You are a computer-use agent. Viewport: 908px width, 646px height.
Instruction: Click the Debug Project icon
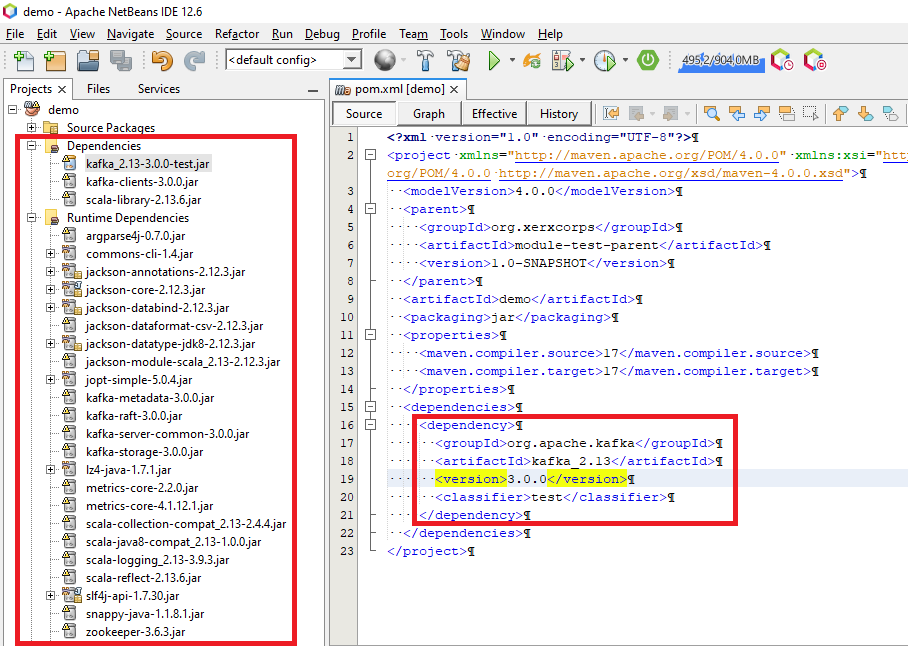pos(562,60)
